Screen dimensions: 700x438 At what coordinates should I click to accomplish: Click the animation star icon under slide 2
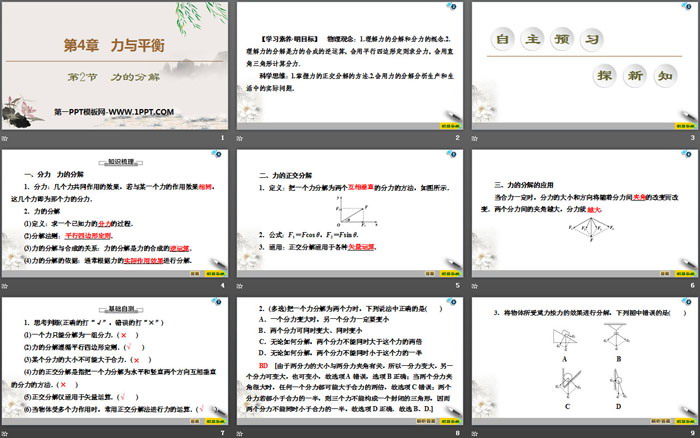click(x=240, y=138)
